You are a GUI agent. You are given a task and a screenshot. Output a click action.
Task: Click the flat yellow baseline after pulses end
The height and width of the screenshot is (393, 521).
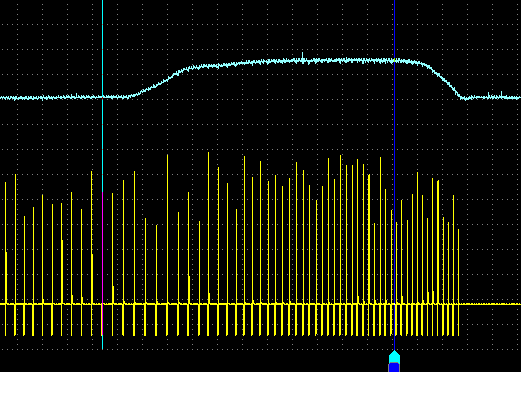pos(490,304)
